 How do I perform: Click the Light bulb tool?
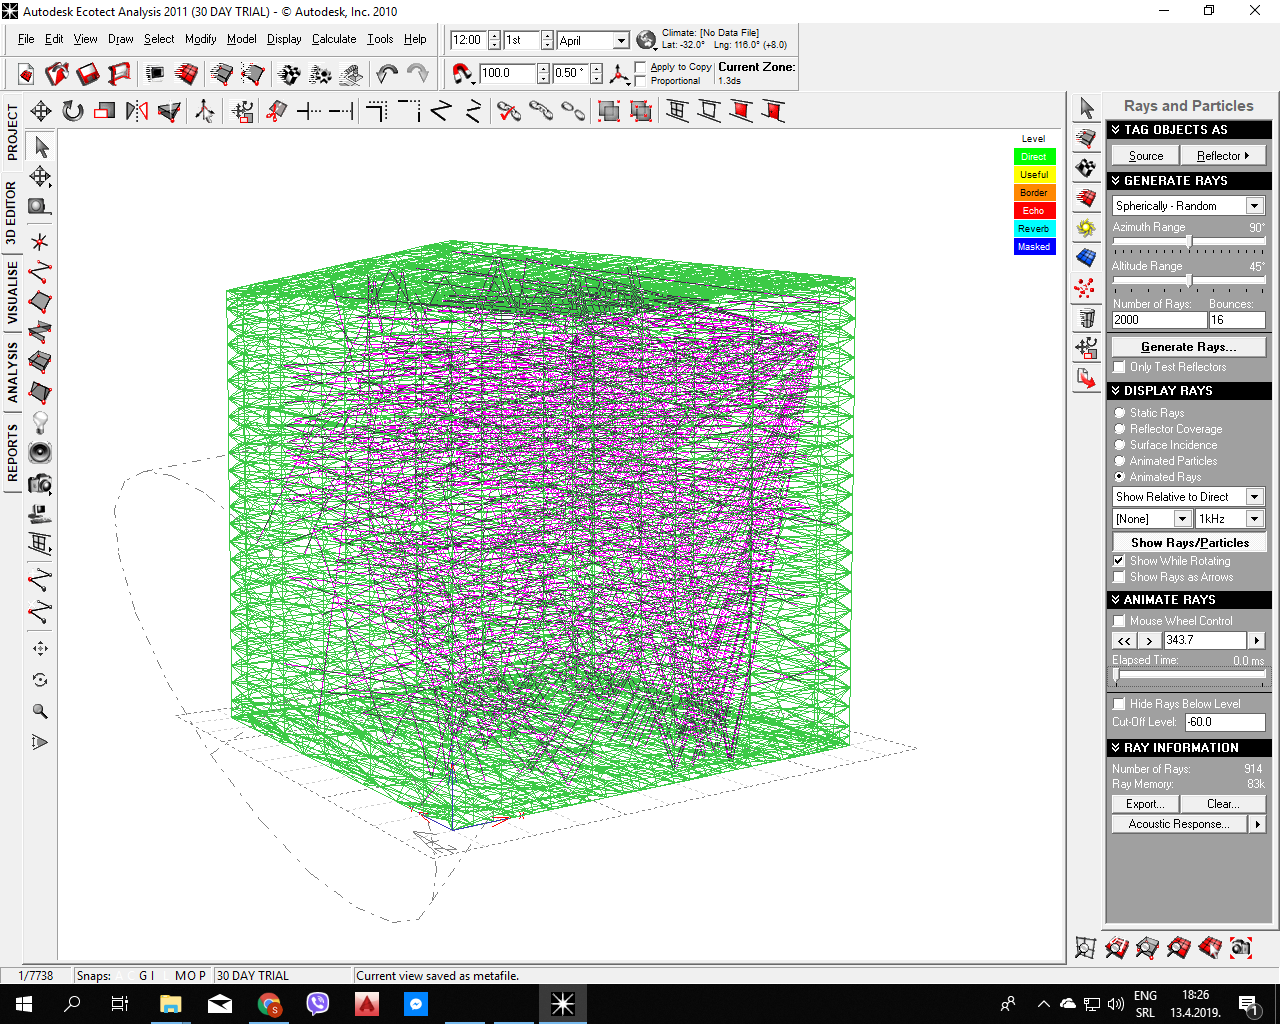click(40, 423)
